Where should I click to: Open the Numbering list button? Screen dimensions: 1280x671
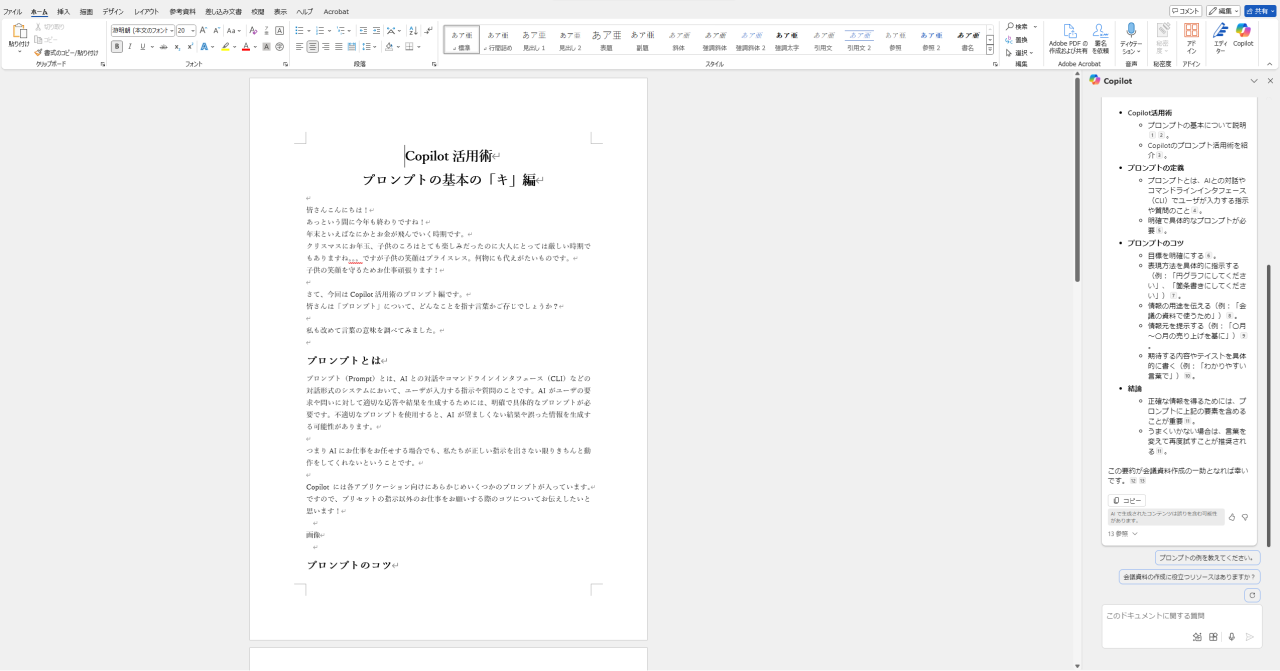tap(321, 31)
